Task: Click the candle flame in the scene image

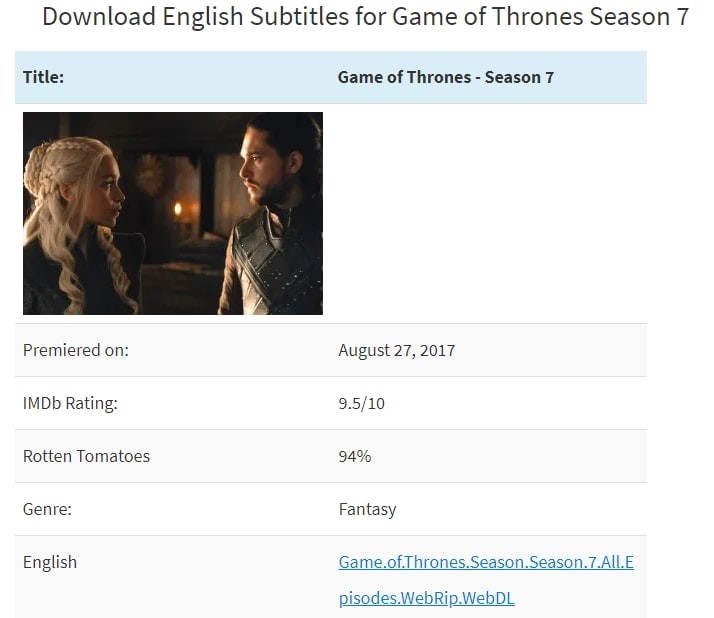Action: pyautogui.click(x=178, y=209)
